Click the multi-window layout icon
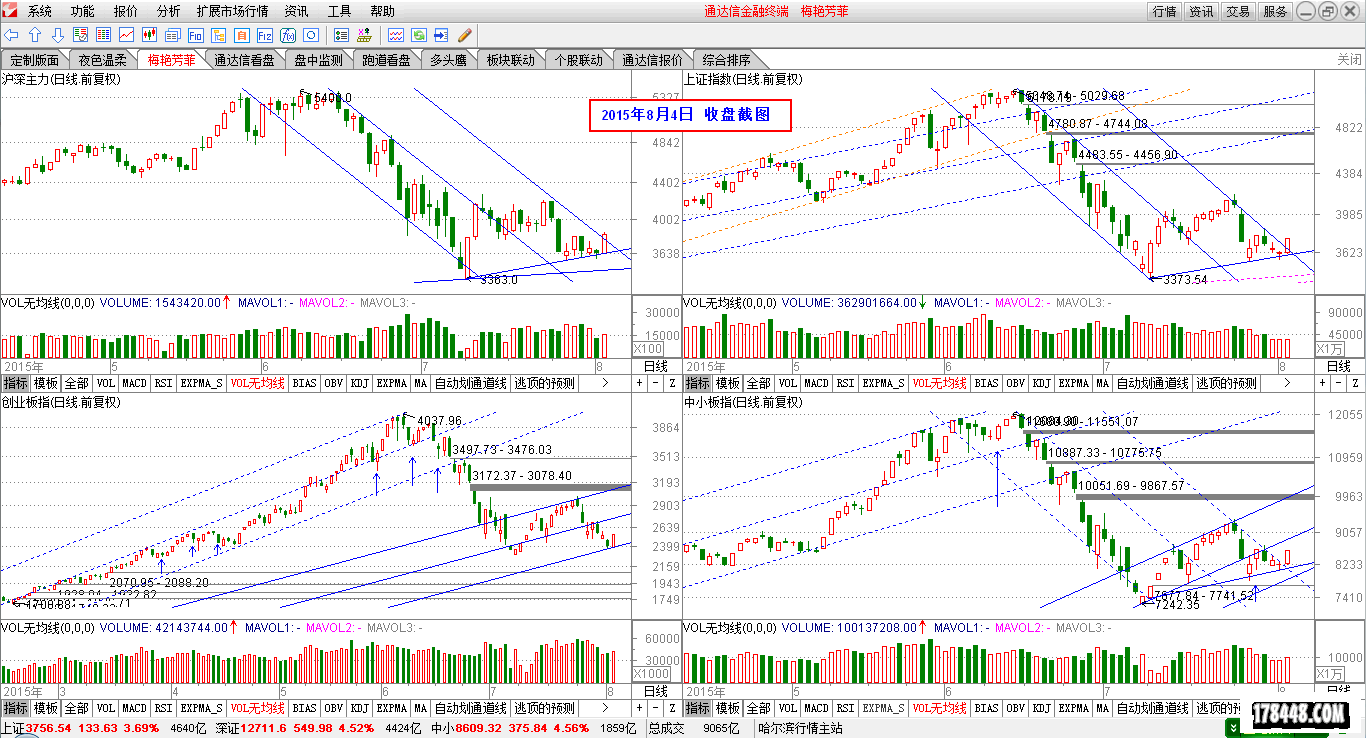 (173, 35)
